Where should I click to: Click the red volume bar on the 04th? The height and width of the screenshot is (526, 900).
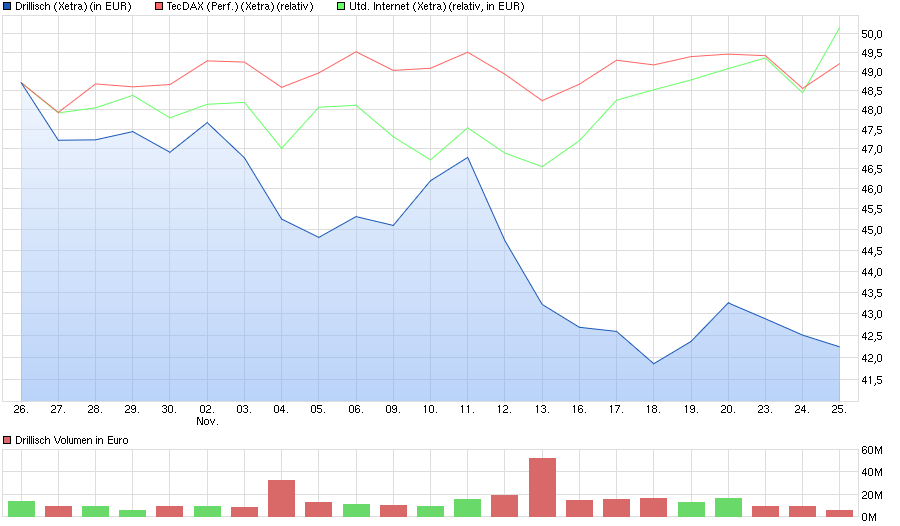(x=281, y=498)
